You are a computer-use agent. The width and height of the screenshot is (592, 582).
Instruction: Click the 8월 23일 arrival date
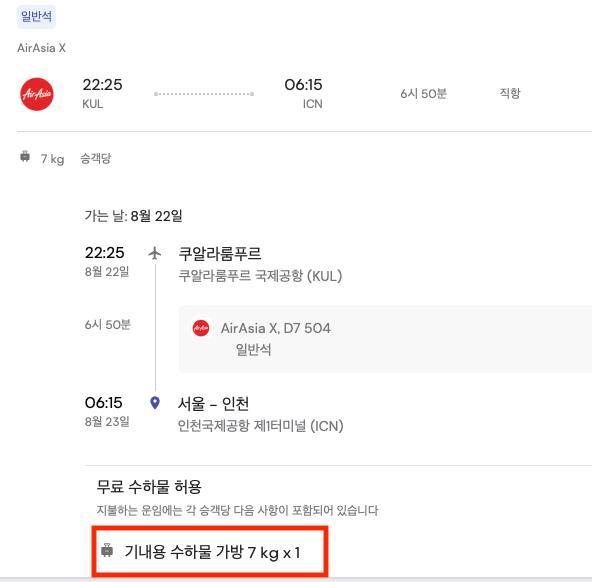point(107,422)
